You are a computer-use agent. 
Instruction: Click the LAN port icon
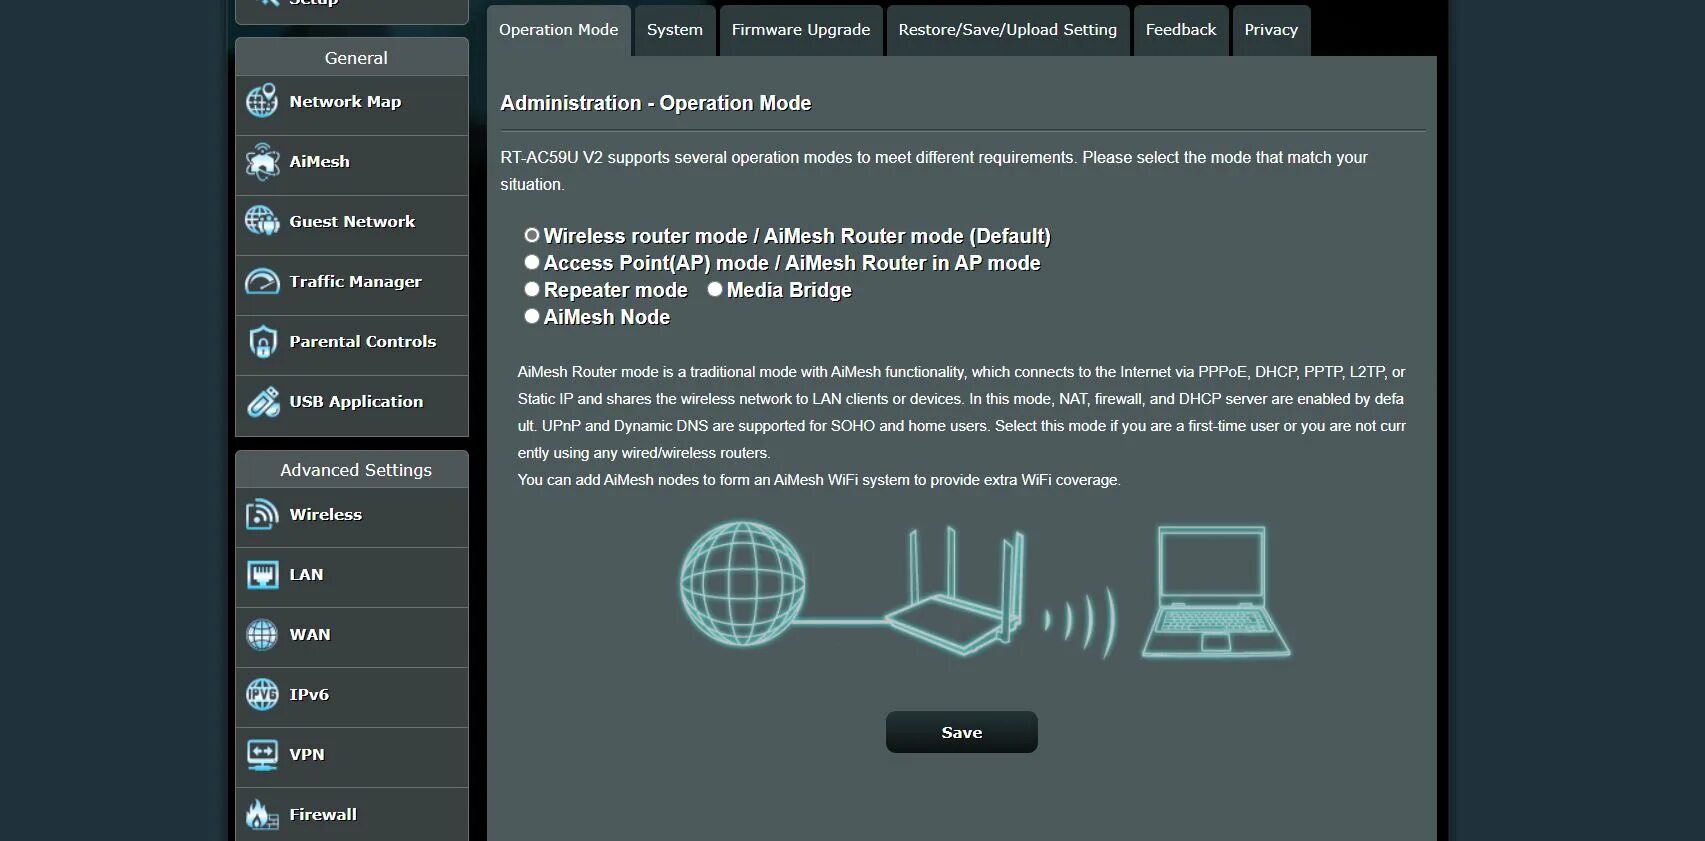(x=262, y=574)
